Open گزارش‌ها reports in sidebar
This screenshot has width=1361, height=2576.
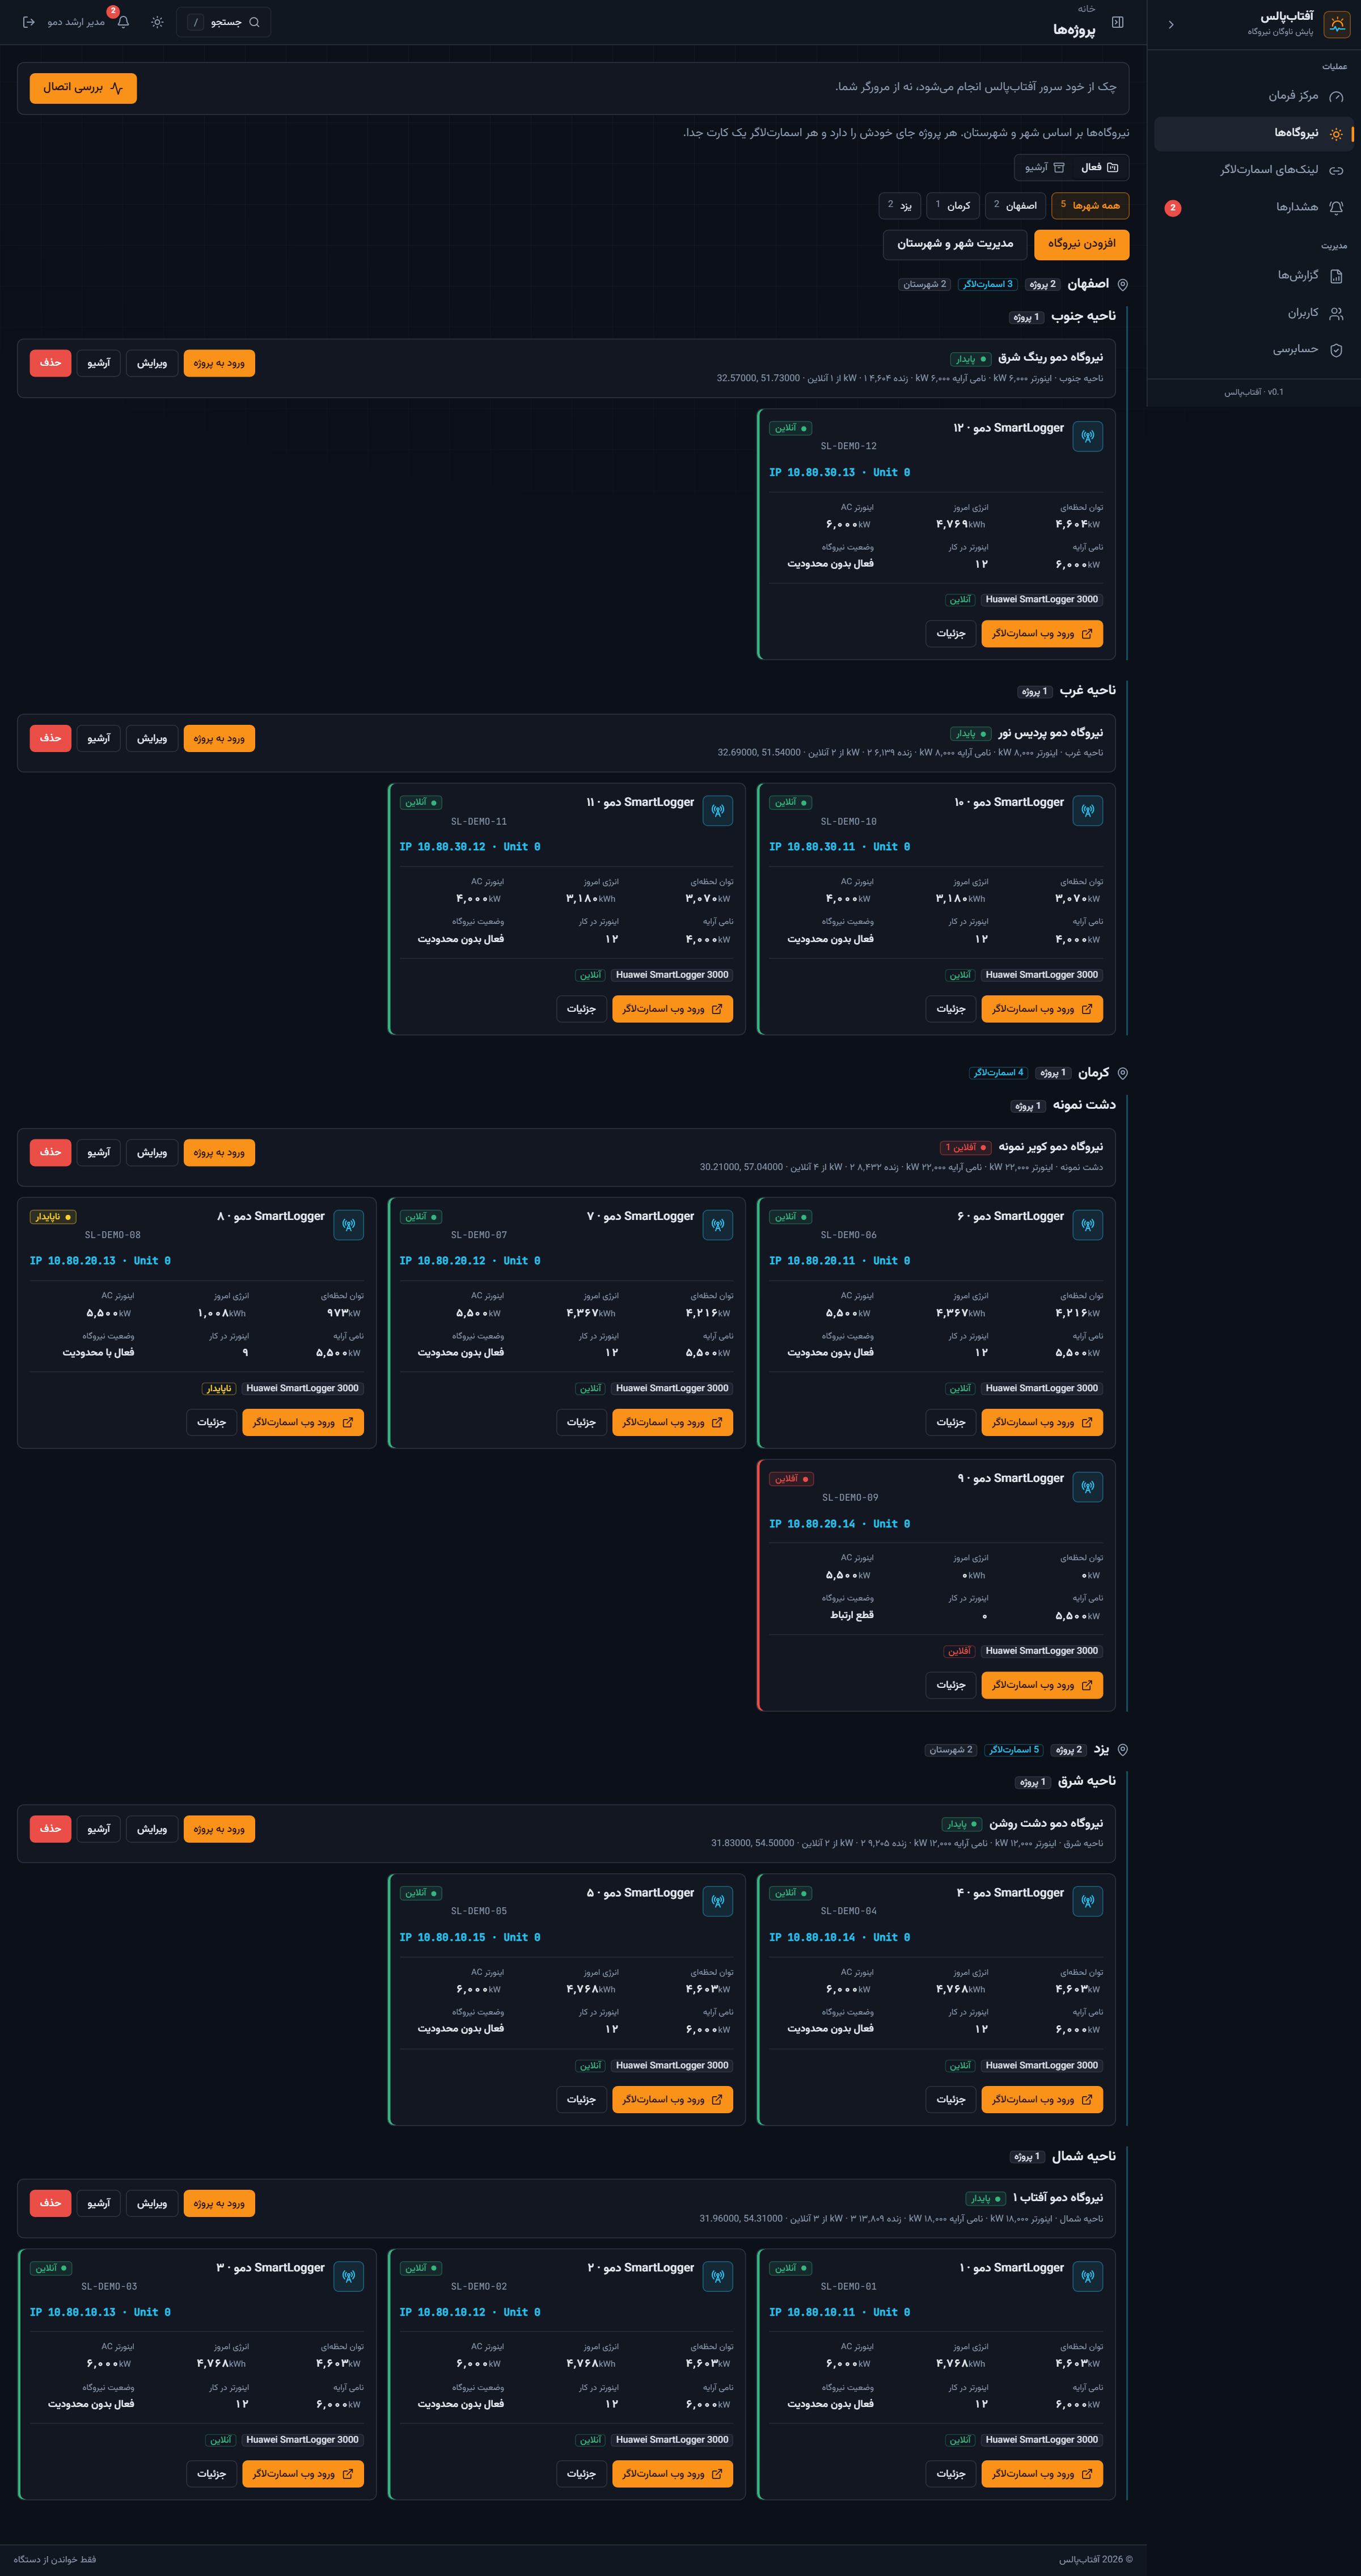[x=1254, y=275]
